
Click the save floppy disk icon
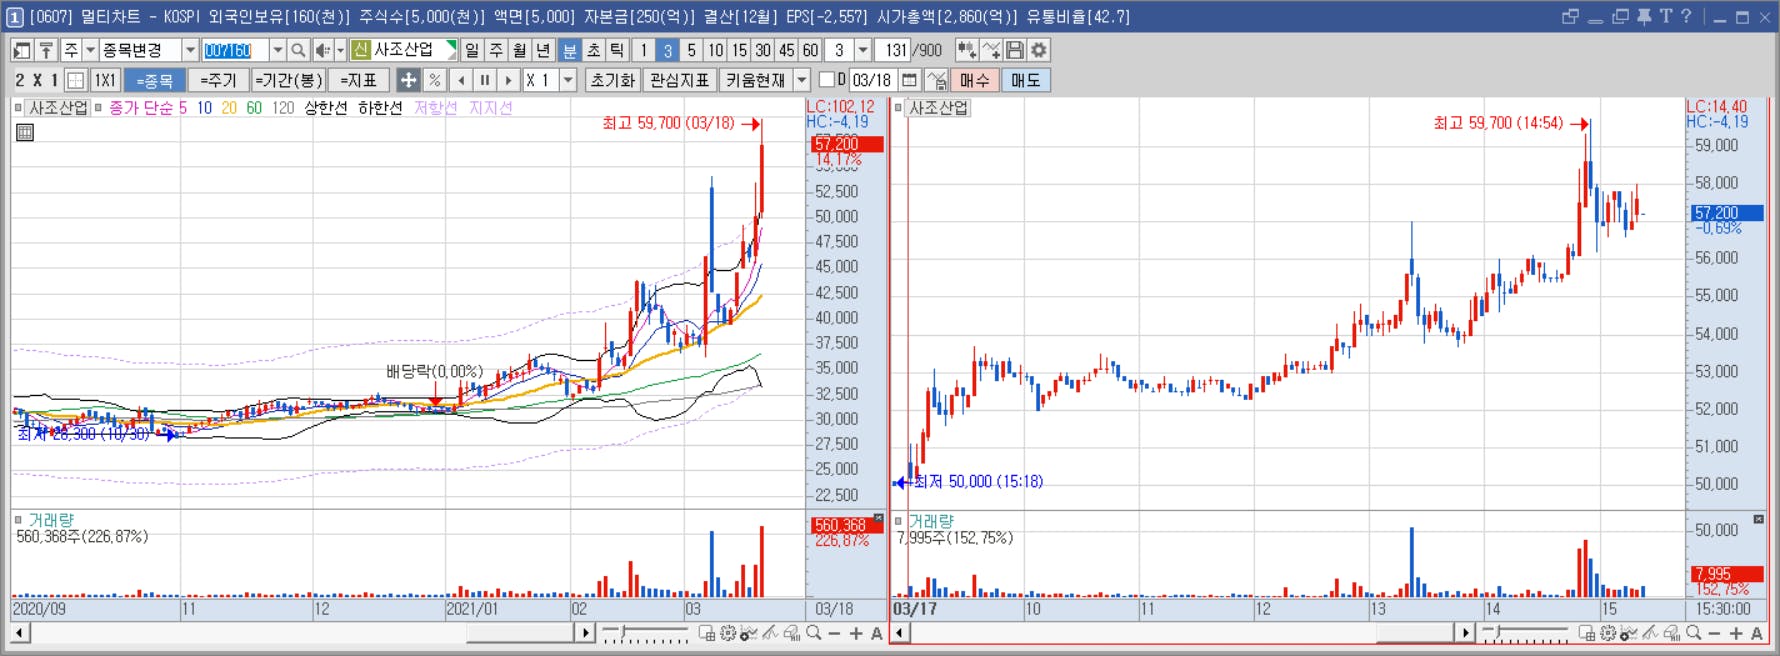coord(1015,50)
